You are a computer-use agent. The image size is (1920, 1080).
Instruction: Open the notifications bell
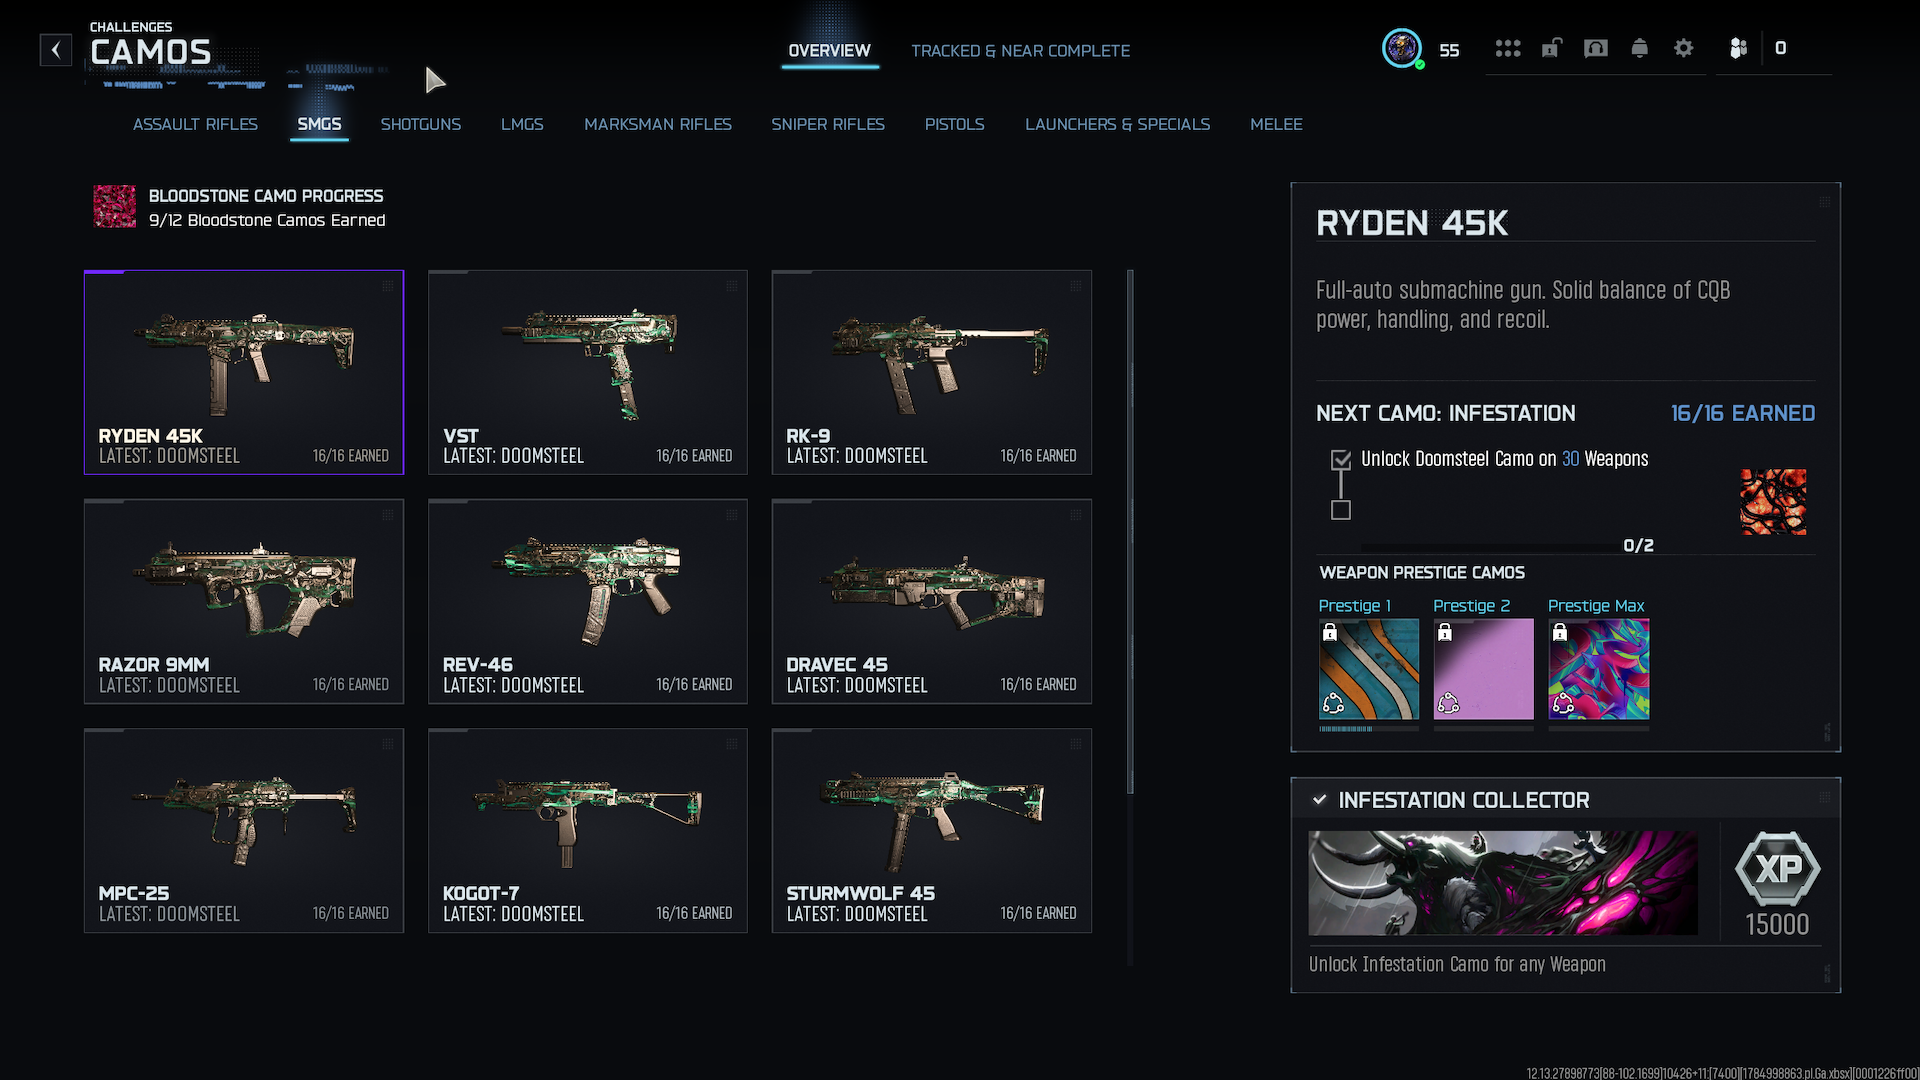click(x=1640, y=48)
